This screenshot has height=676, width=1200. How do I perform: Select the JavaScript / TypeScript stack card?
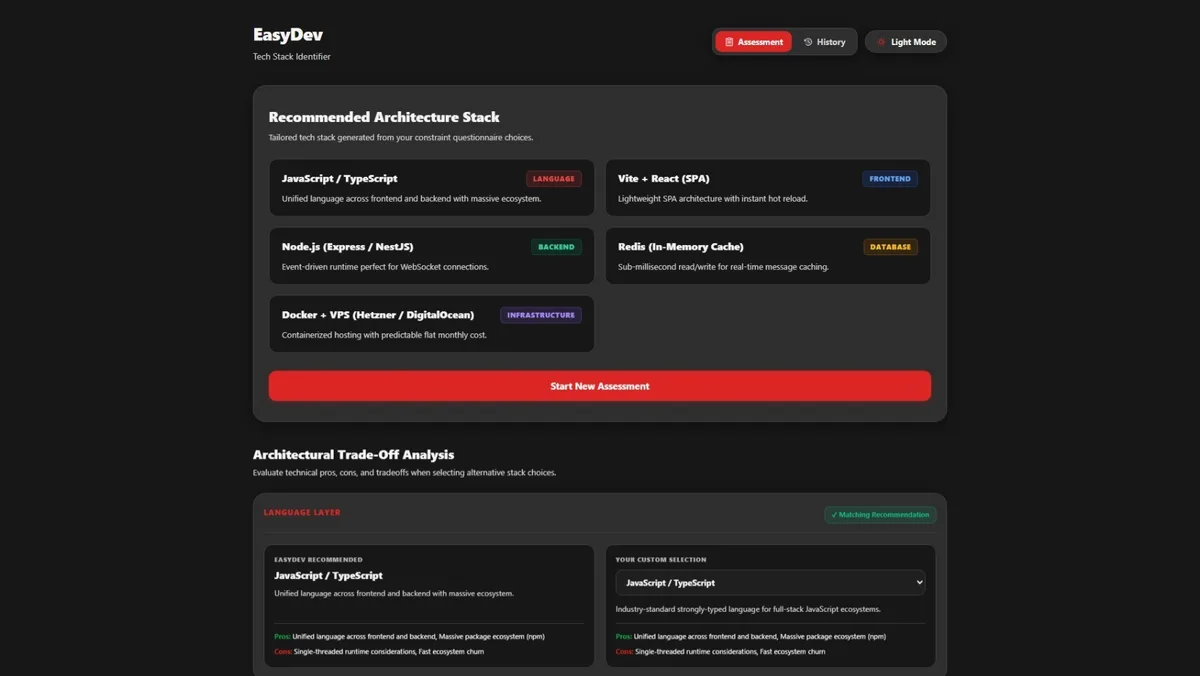(x=431, y=188)
